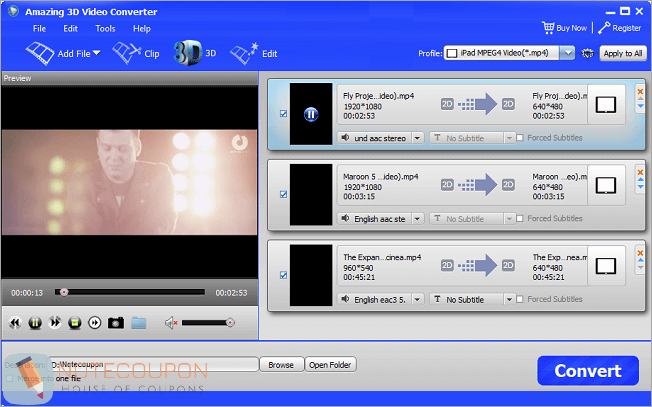Move Maroon 5 item down

[x=640, y=187]
